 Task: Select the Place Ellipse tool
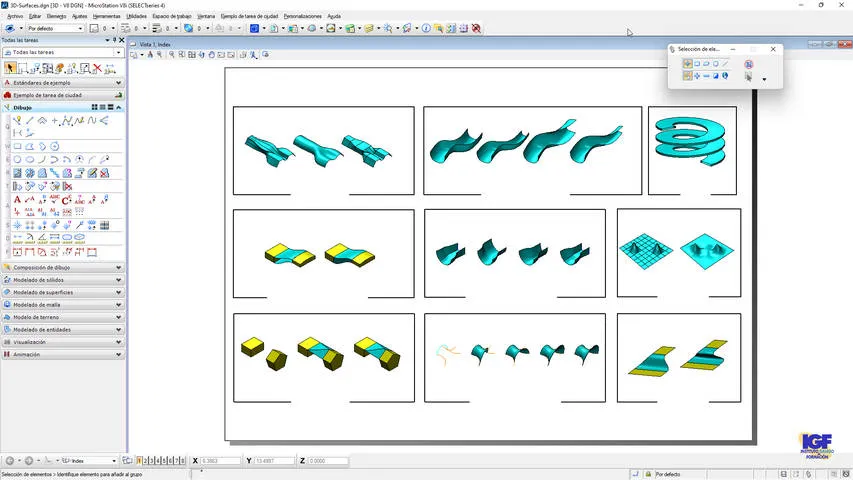point(30,159)
